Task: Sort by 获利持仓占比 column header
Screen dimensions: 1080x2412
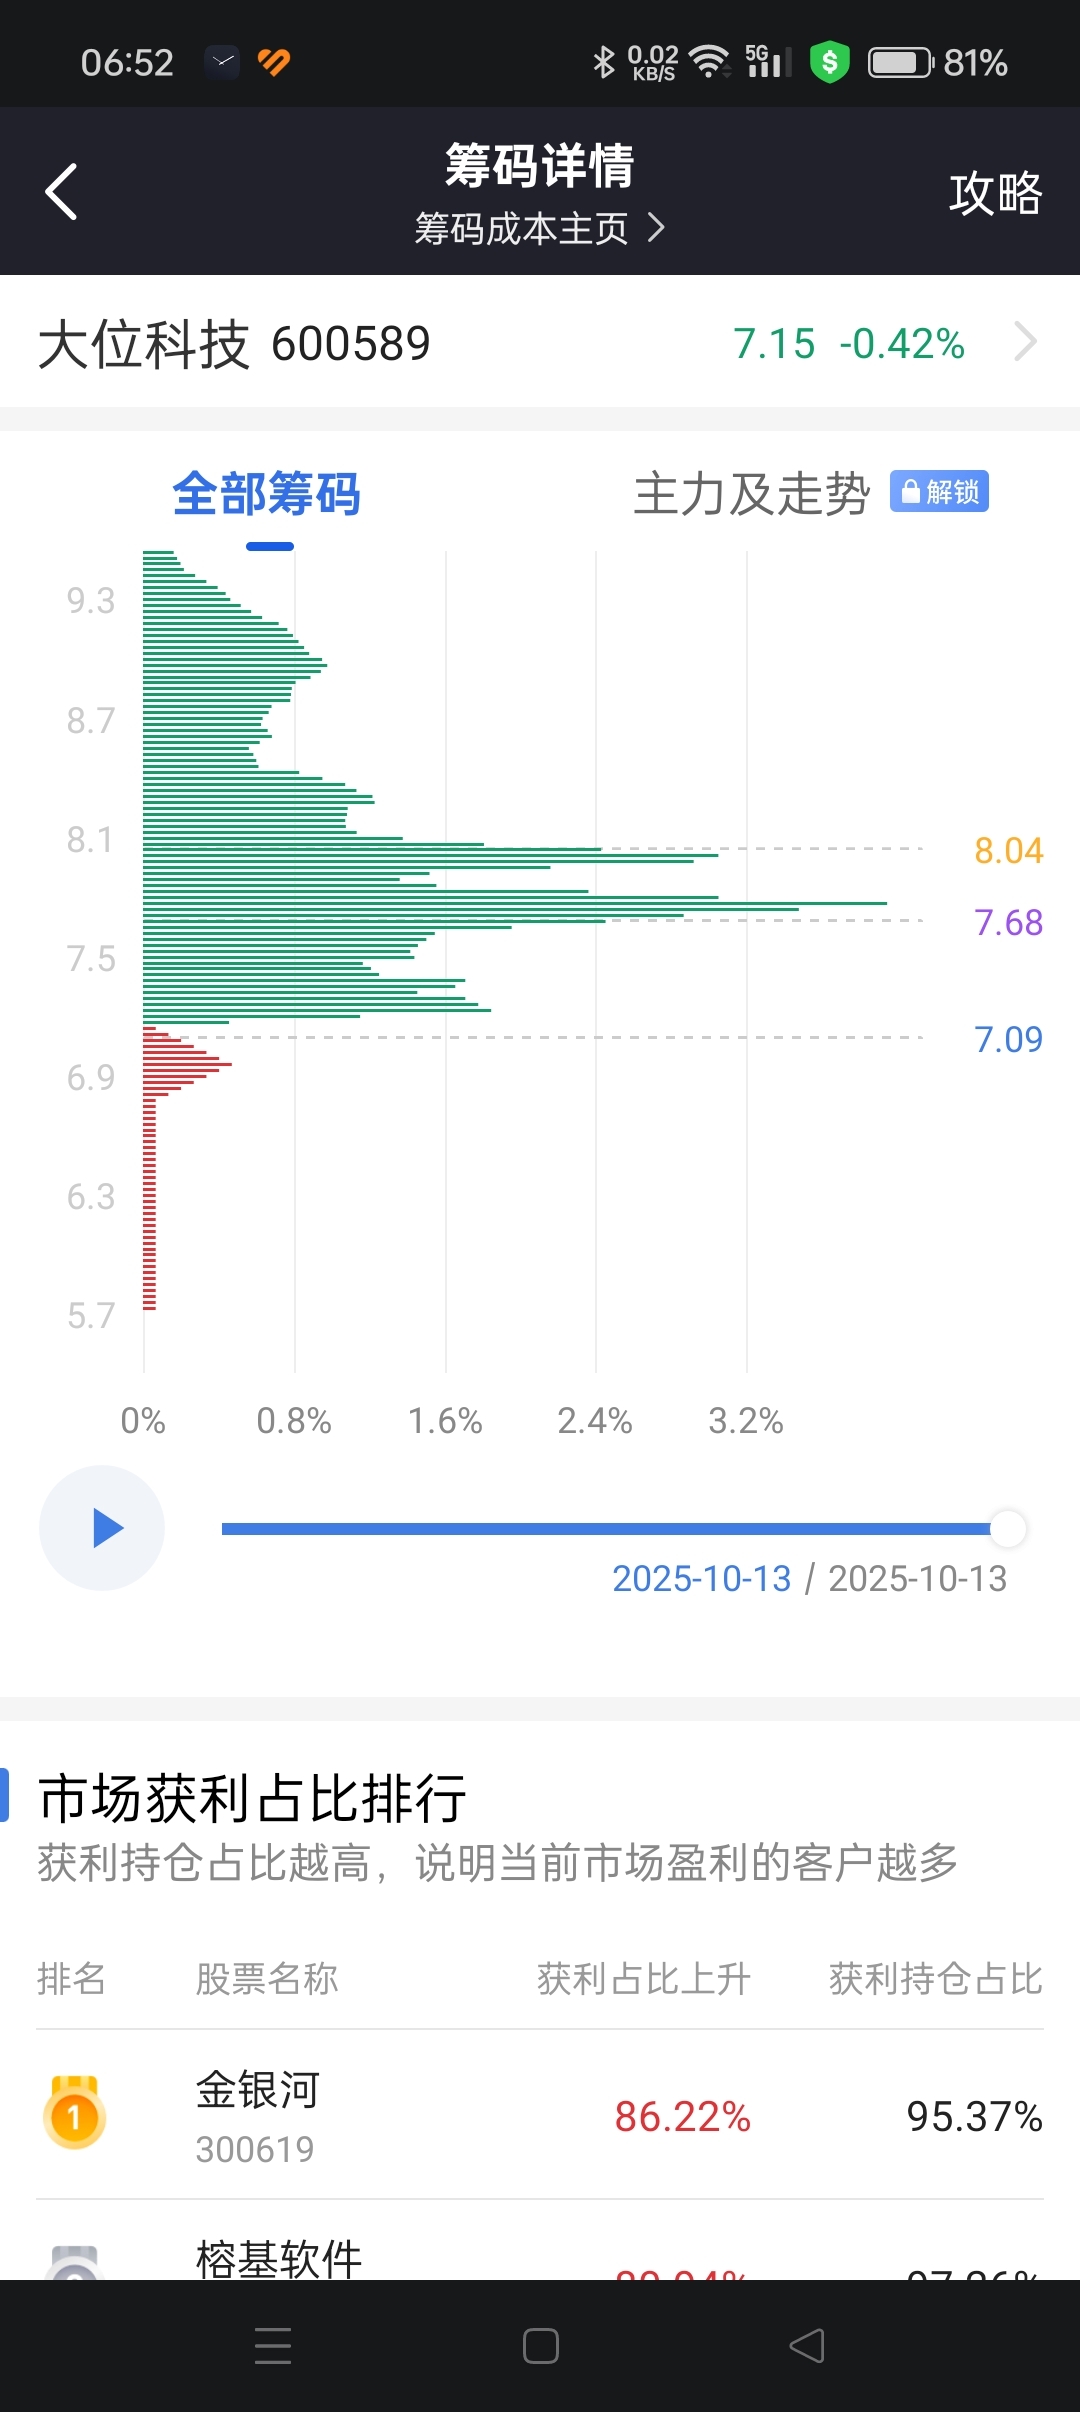Action: [x=935, y=1979]
